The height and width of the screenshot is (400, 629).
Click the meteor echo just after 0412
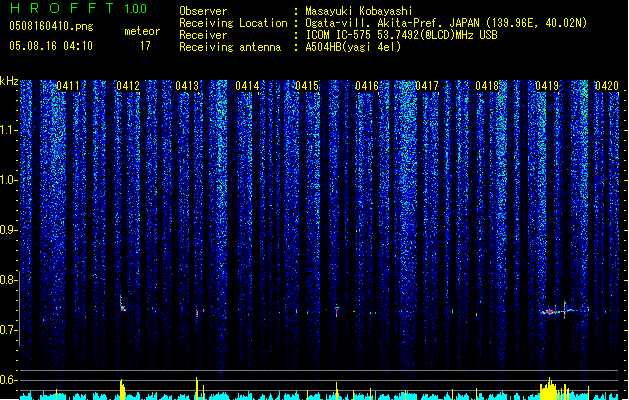coord(122,304)
